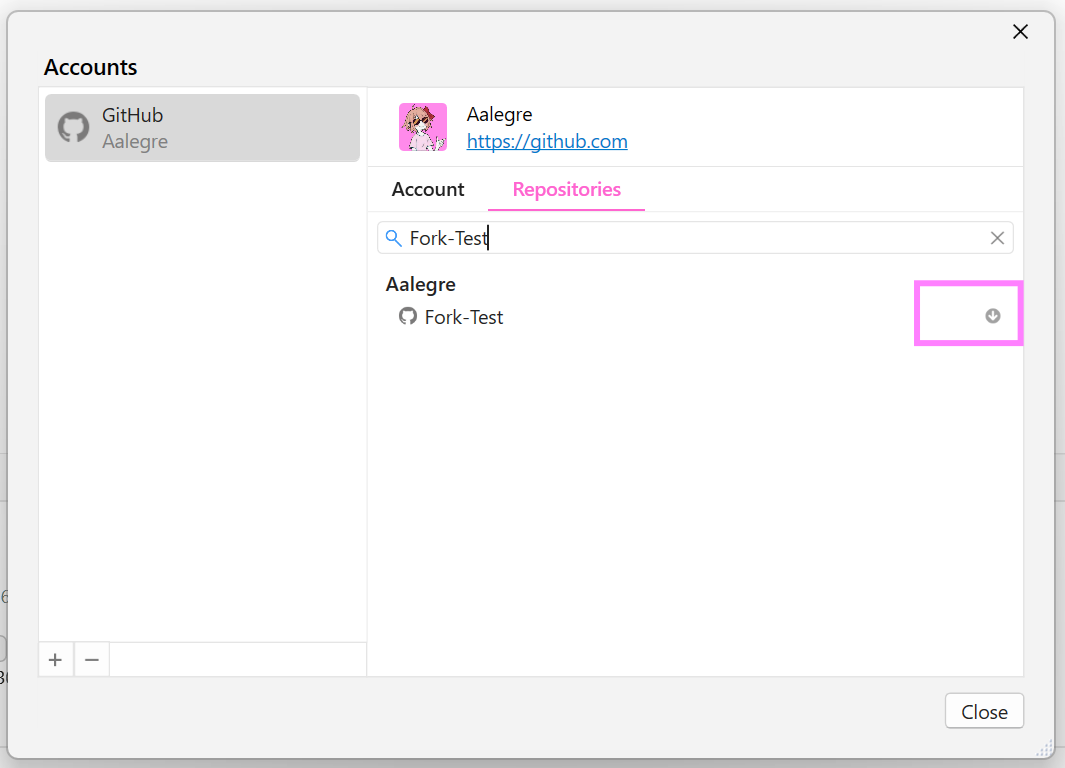The height and width of the screenshot is (768, 1065).
Task: Clear the search with the X icon
Action: point(997,238)
